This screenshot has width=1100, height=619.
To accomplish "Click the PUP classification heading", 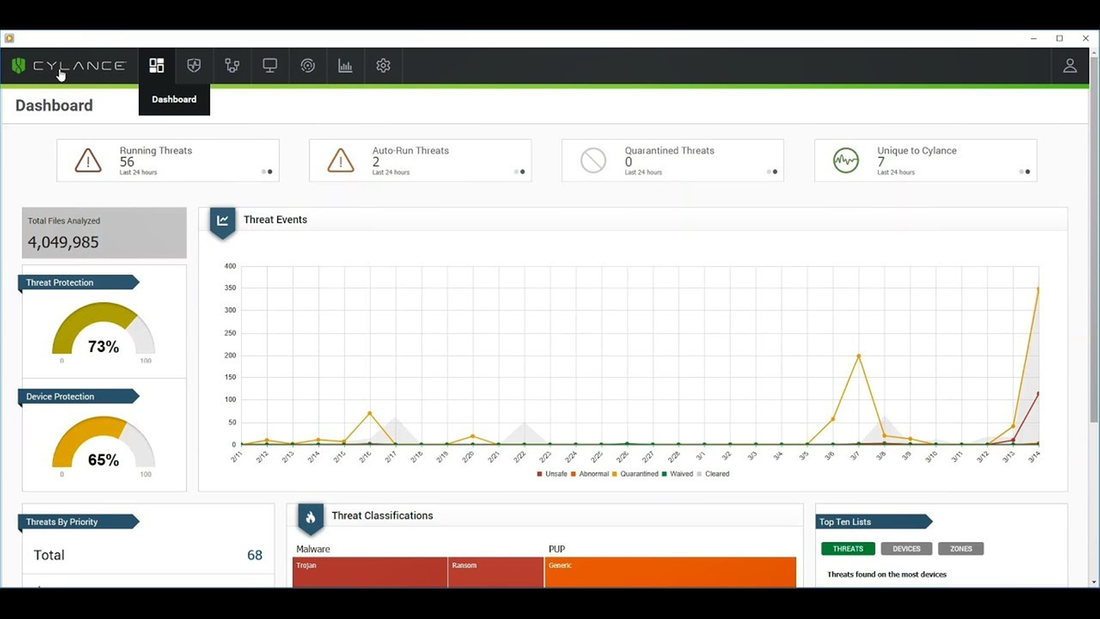I will [556, 549].
